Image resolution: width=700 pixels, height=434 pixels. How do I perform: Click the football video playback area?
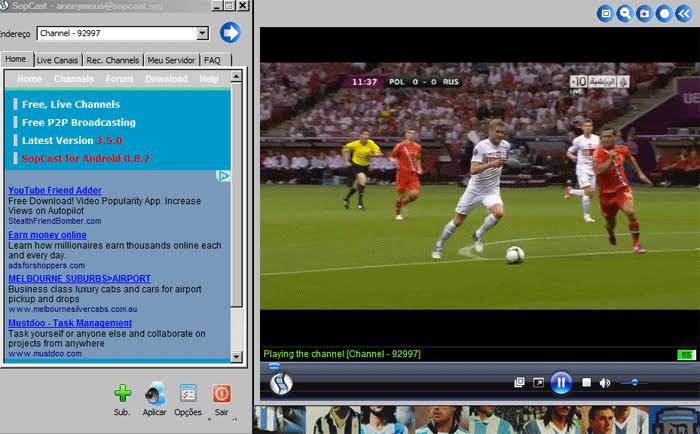(x=480, y=186)
